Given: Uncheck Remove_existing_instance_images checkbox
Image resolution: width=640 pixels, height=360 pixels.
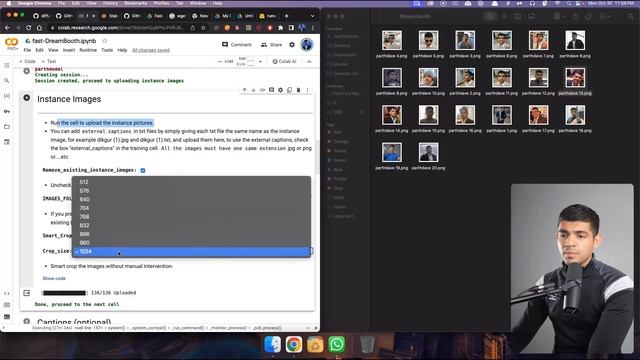Looking at the screenshot, I should (143, 170).
